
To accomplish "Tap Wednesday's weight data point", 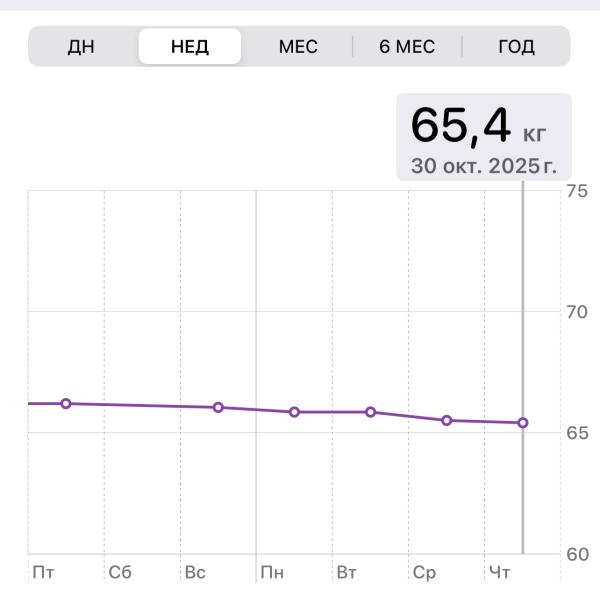I will (446, 420).
